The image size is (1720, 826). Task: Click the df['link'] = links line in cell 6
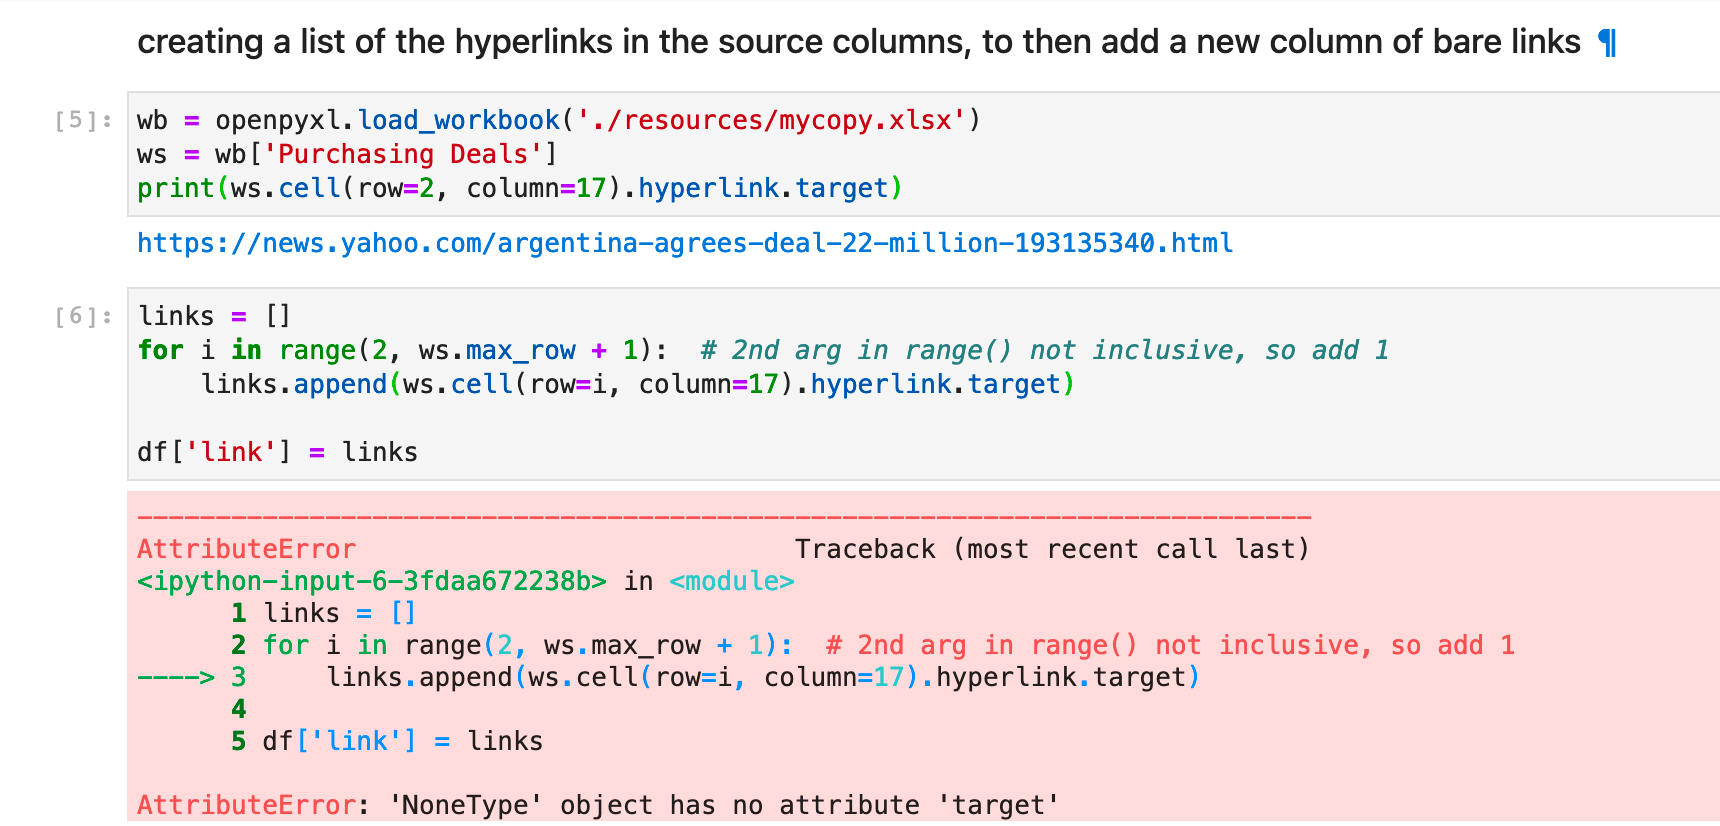click(x=277, y=452)
